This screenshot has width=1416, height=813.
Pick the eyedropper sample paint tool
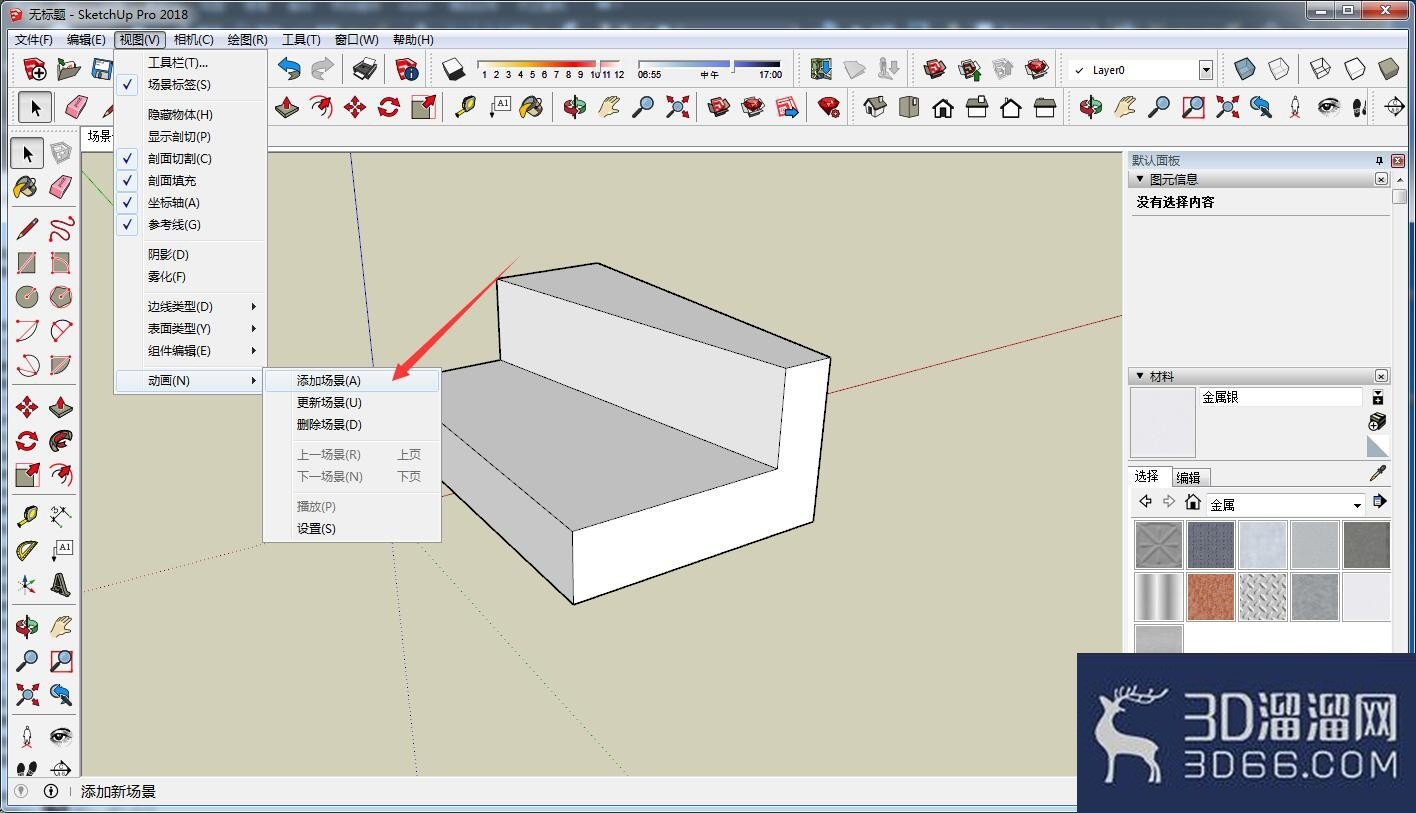click(1377, 475)
